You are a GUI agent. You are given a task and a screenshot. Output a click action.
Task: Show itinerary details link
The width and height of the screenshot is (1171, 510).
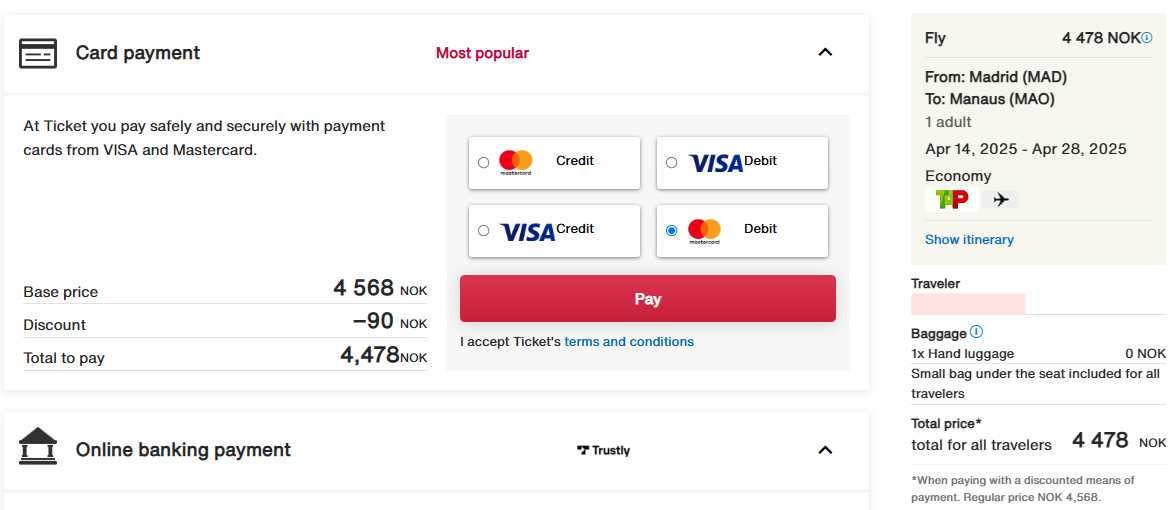tap(969, 240)
